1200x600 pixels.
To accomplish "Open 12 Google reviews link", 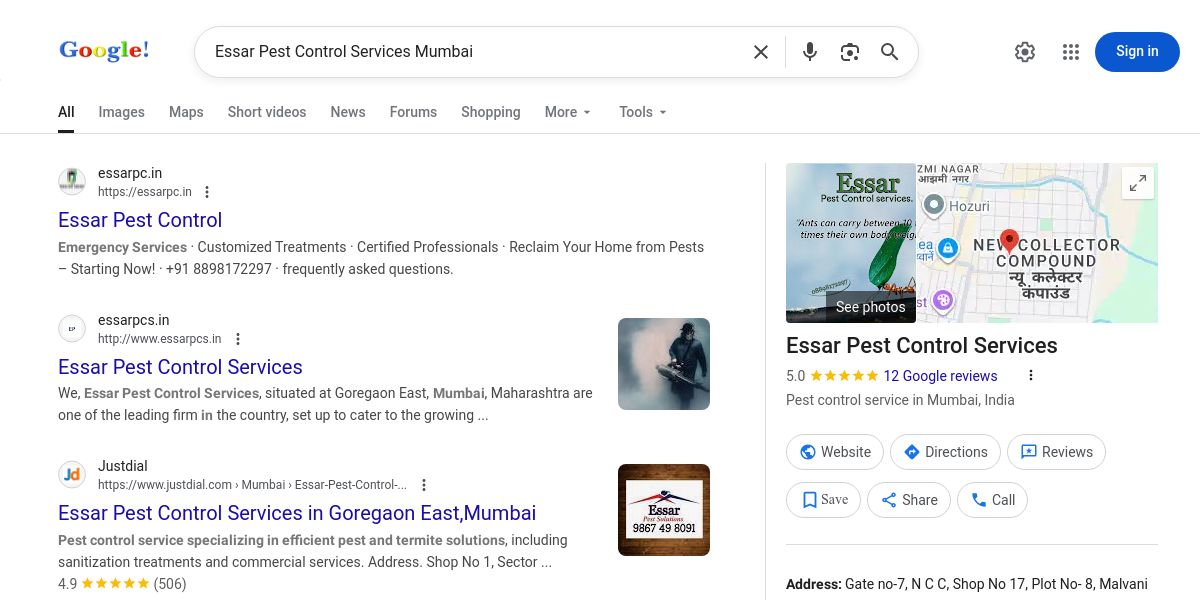I will click(x=940, y=376).
